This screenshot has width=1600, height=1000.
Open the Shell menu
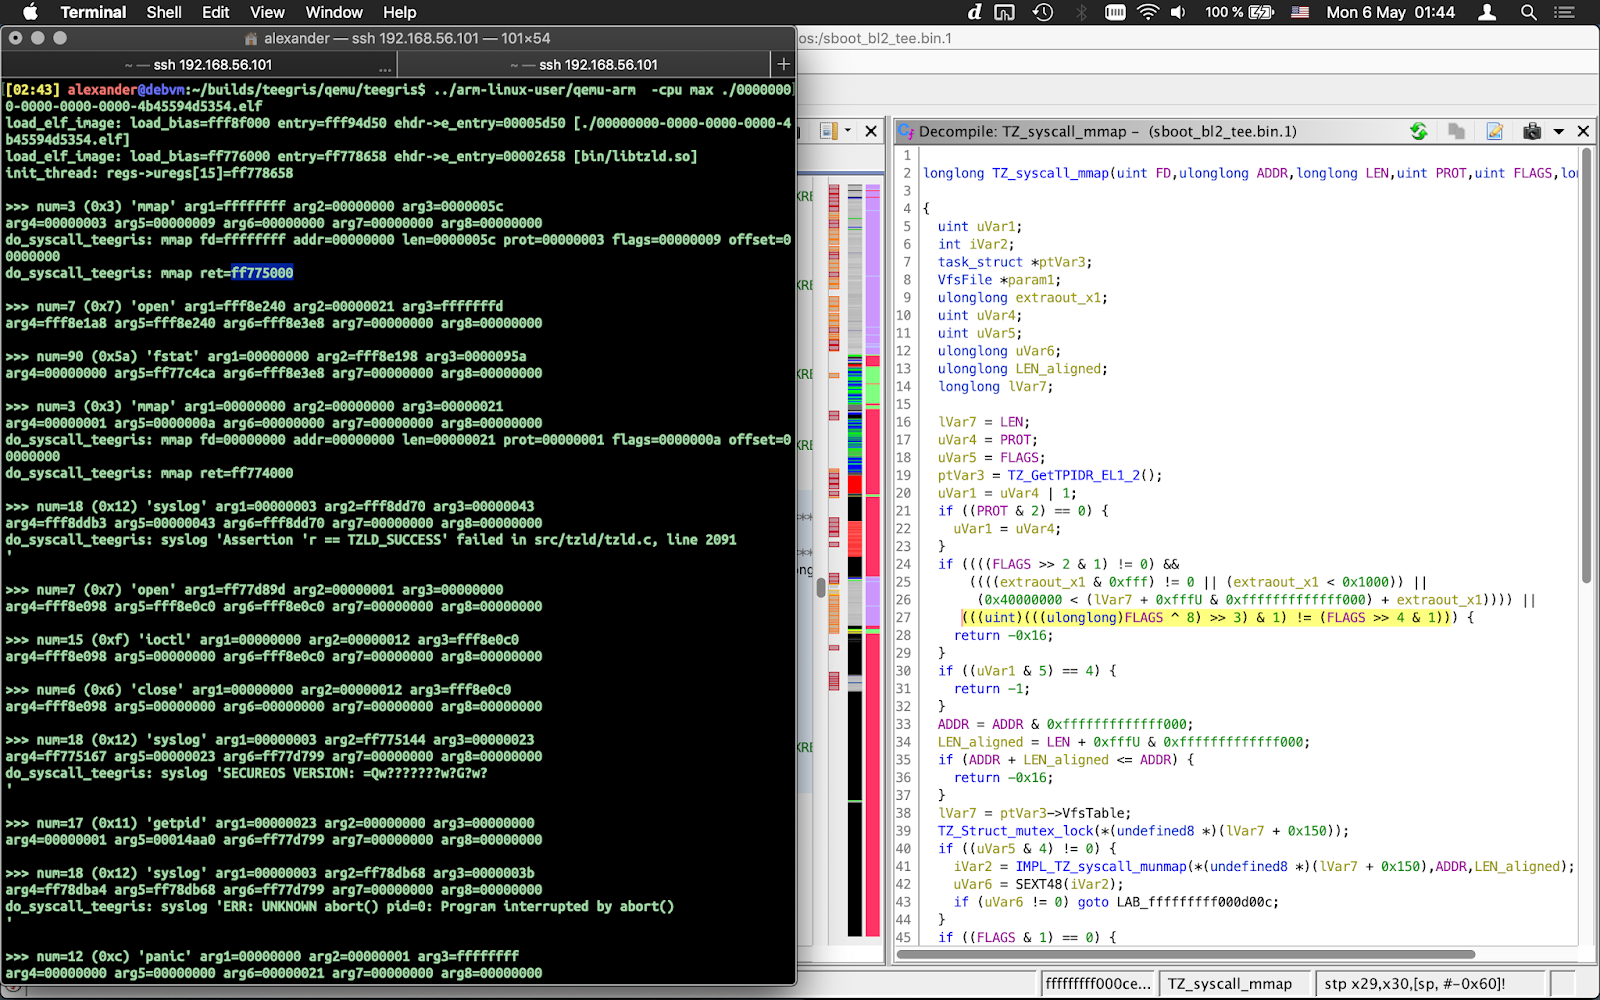click(163, 12)
